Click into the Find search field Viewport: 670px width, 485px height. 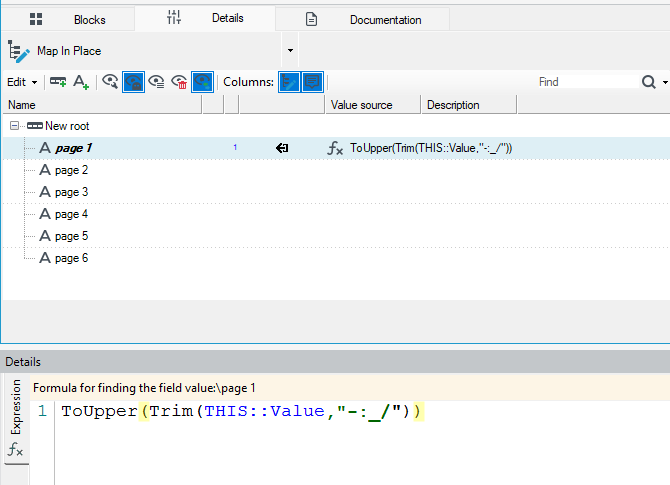coord(587,82)
